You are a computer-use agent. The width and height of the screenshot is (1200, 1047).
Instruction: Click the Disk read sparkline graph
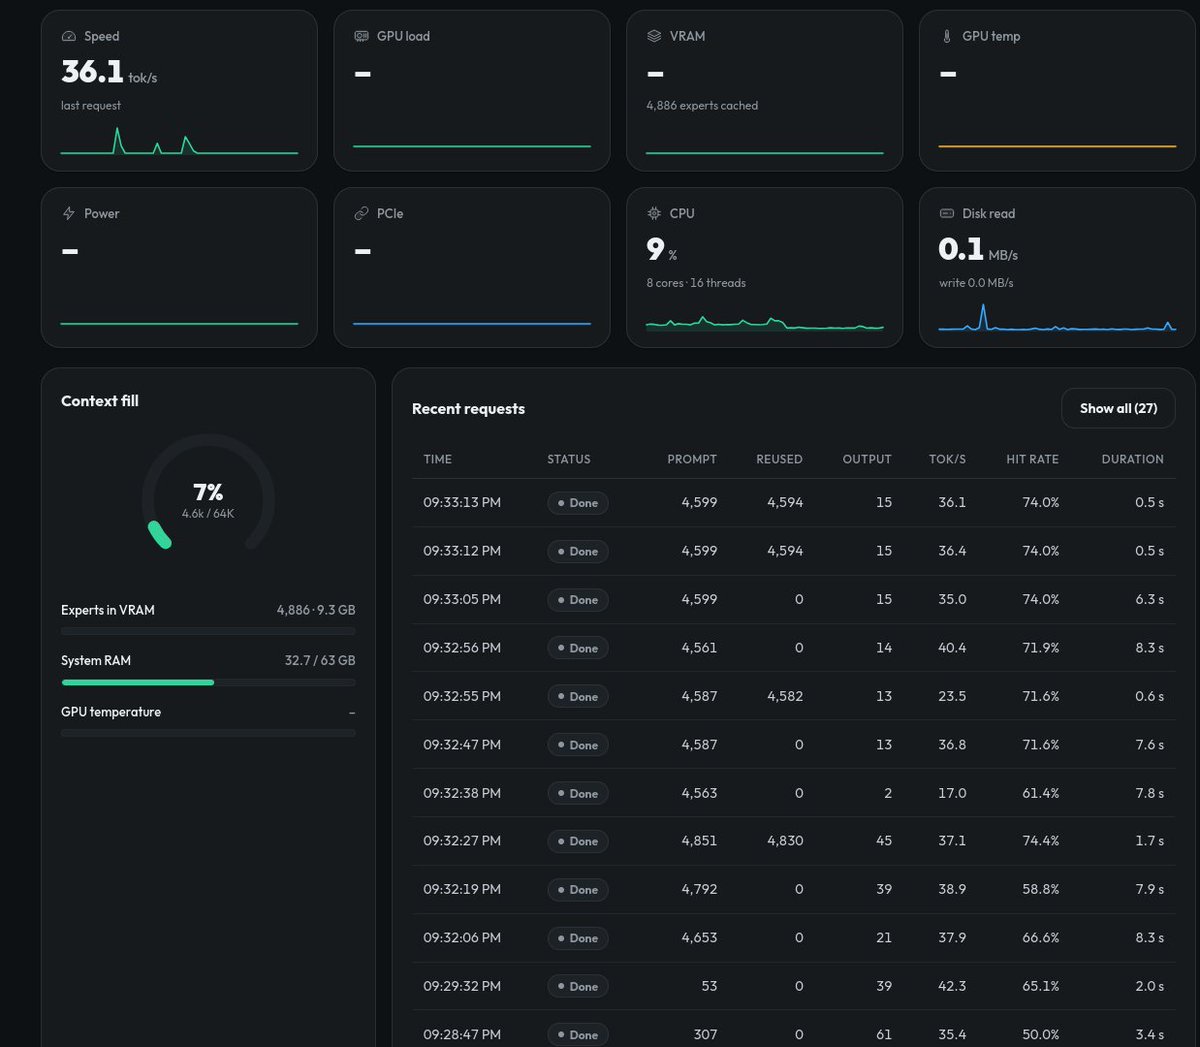tap(1057, 317)
